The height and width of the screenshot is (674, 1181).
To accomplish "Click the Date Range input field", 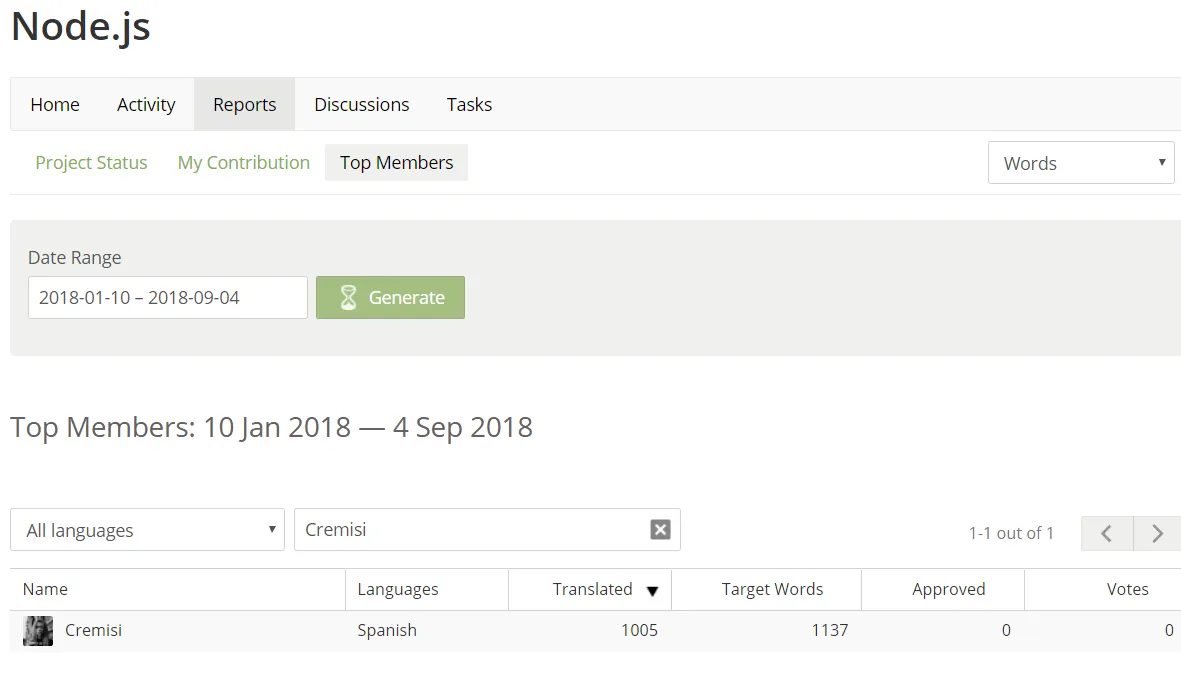I will click(168, 297).
